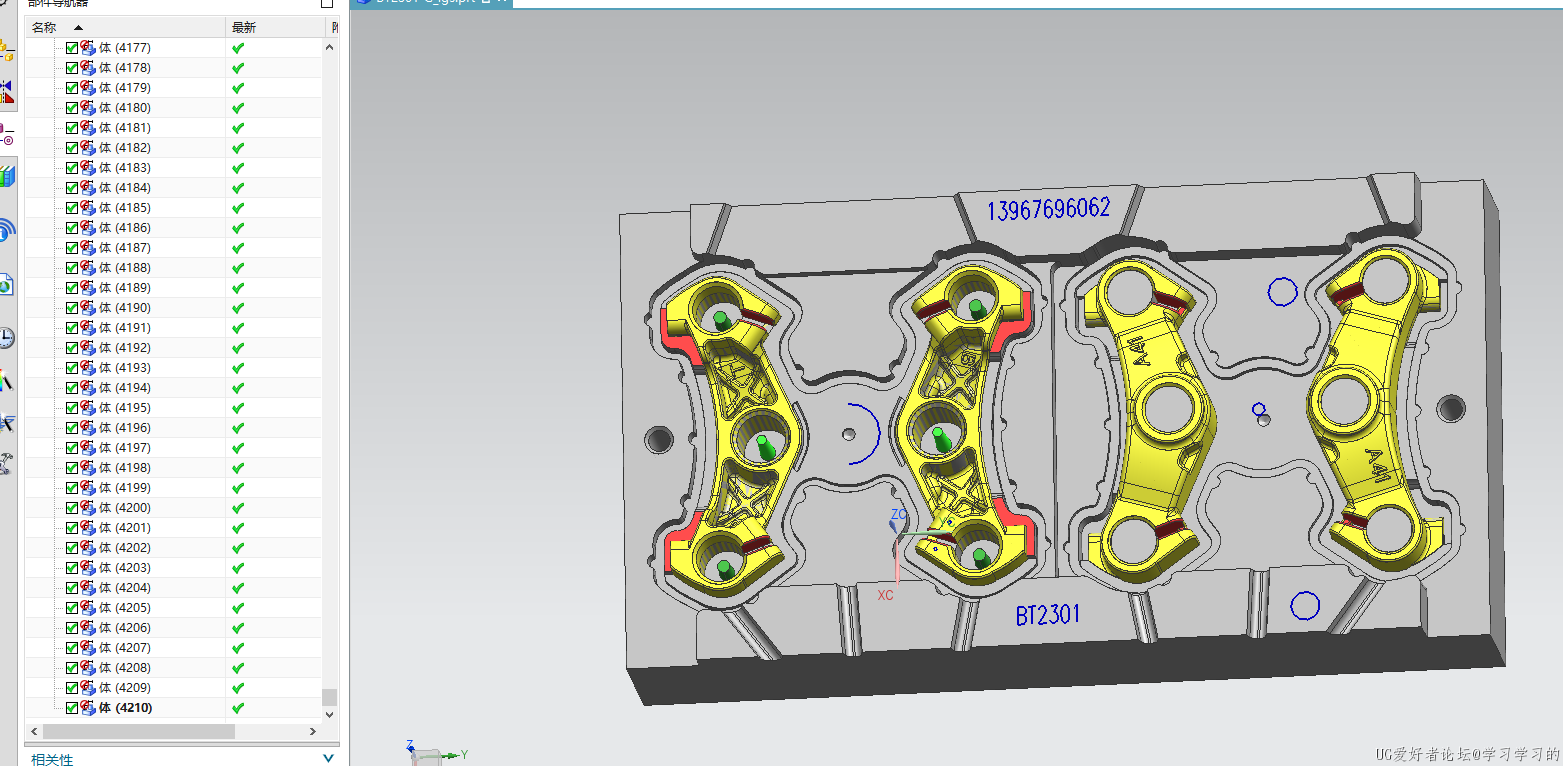Open the Process Studio sidebar icon
The image size is (1563, 766).
(7, 422)
